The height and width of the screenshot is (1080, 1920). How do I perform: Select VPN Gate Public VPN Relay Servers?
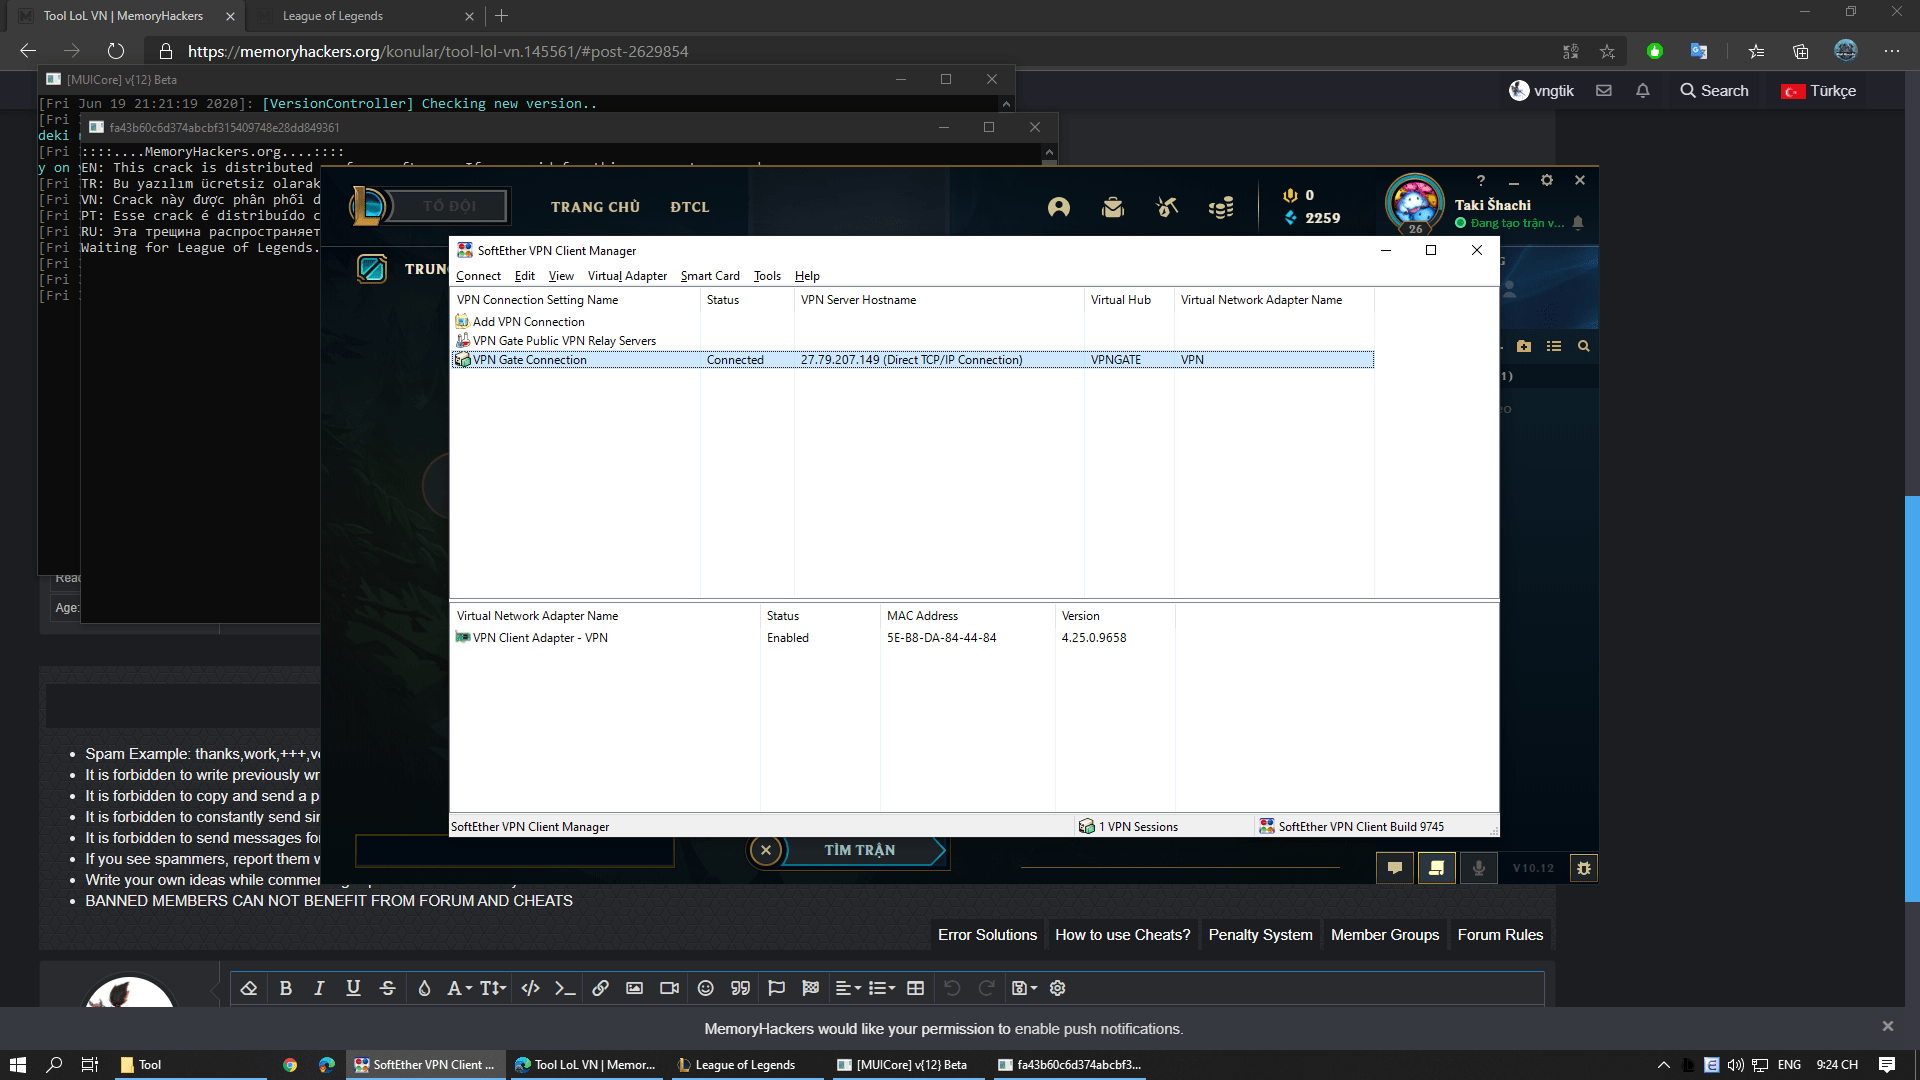point(556,341)
